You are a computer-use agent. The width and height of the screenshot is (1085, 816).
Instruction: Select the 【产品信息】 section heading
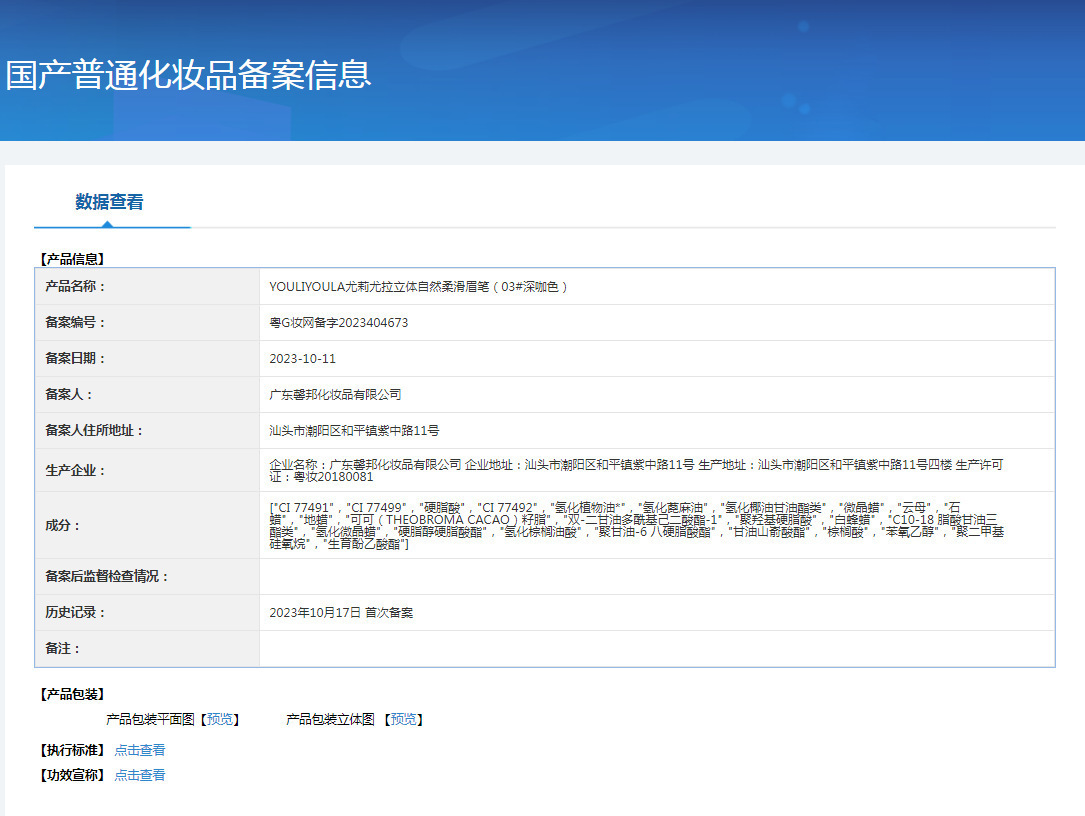pyautogui.click(x=72, y=259)
